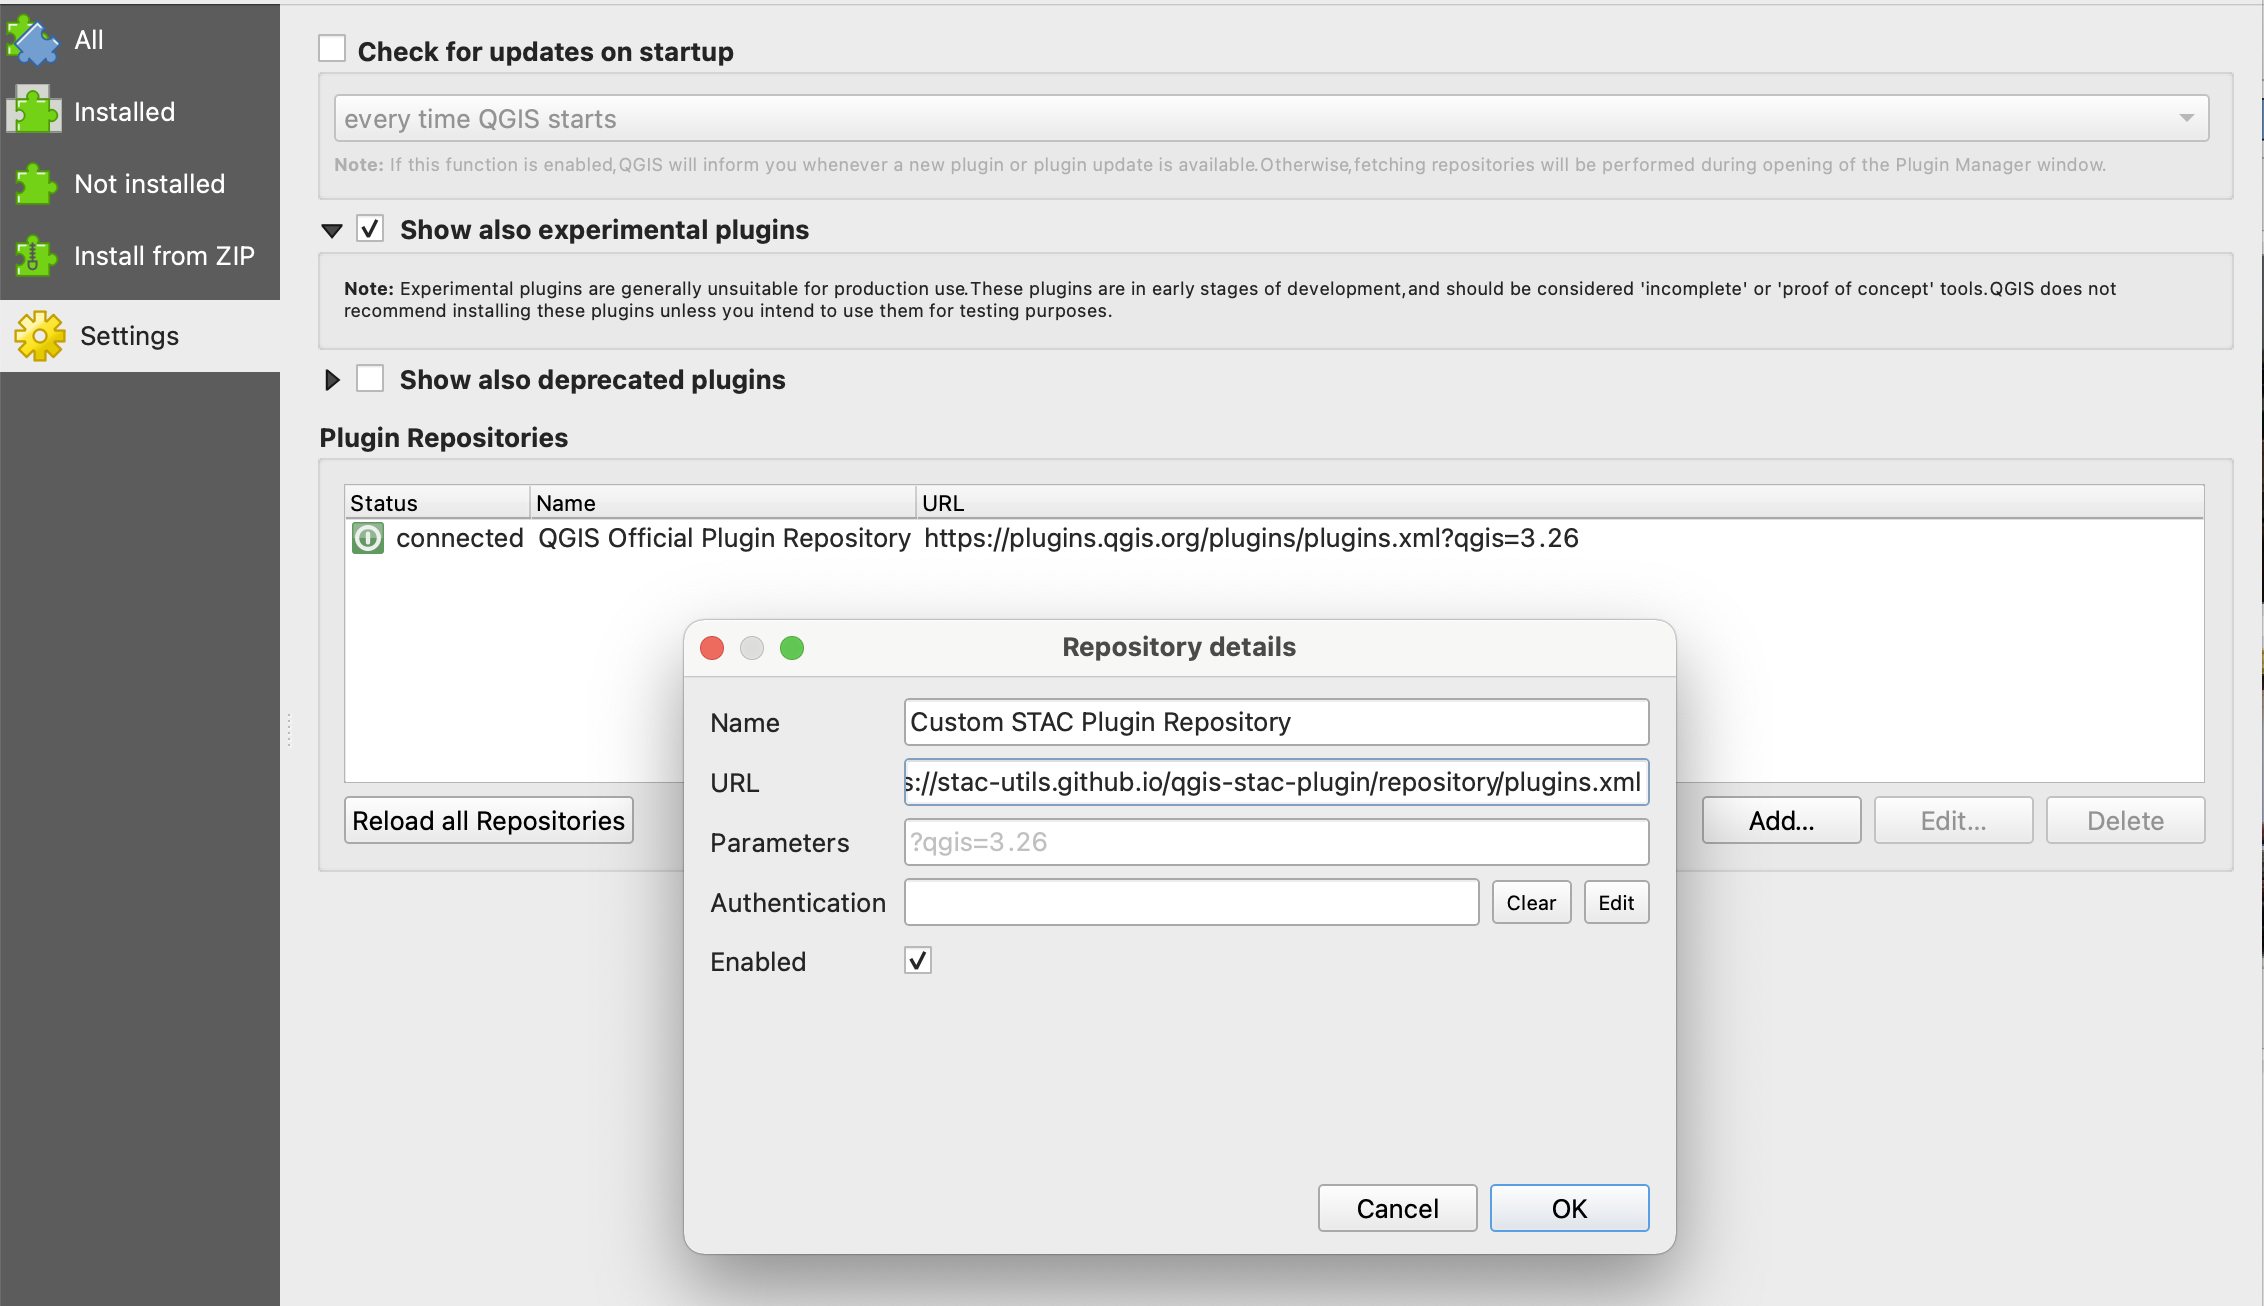The height and width of the screenshot is (1306, 2264).
Task: Enable Check for updates on startup
Action: coord(332,49)
